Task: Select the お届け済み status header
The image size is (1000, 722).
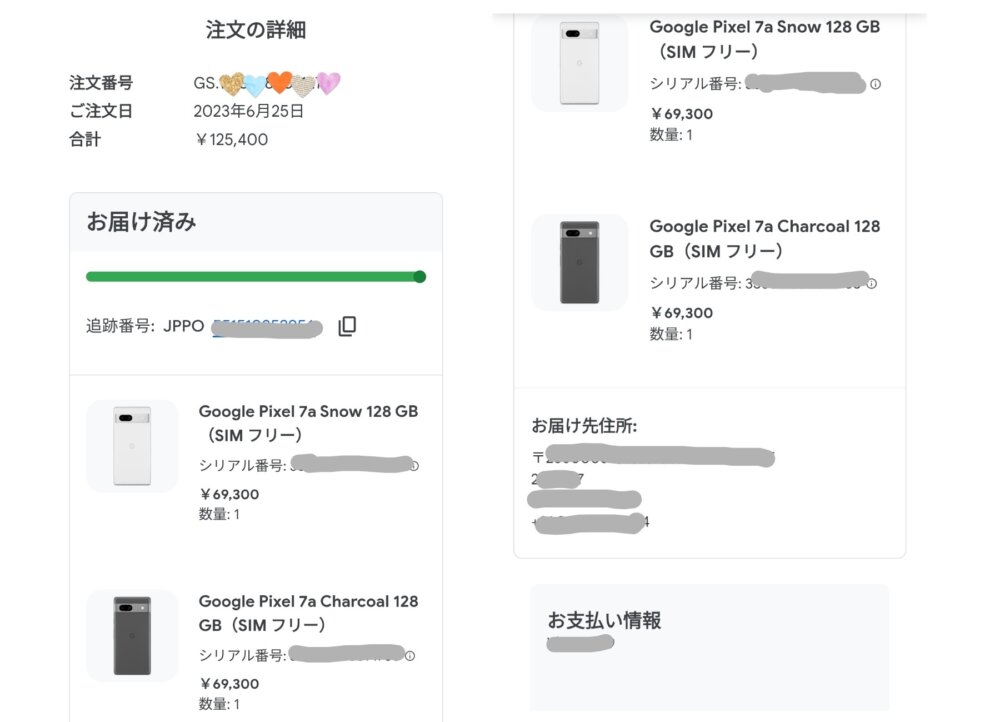Action: coord(256,222)
